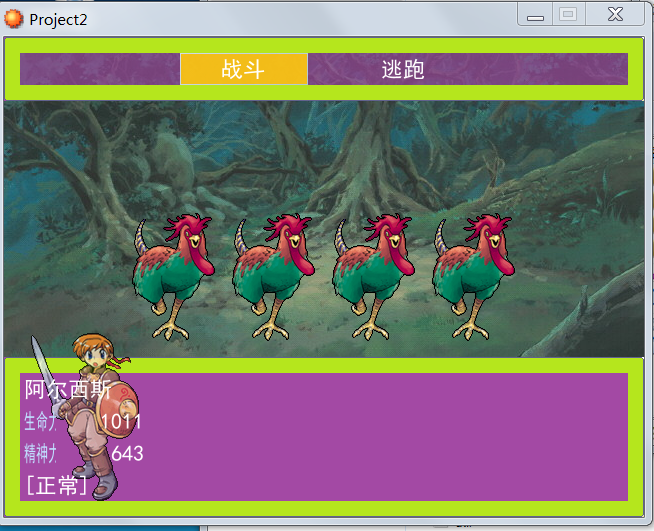Click the third rooster enemy from the left
The height and width of the screenshot is (531, 654).
point(374,277)
